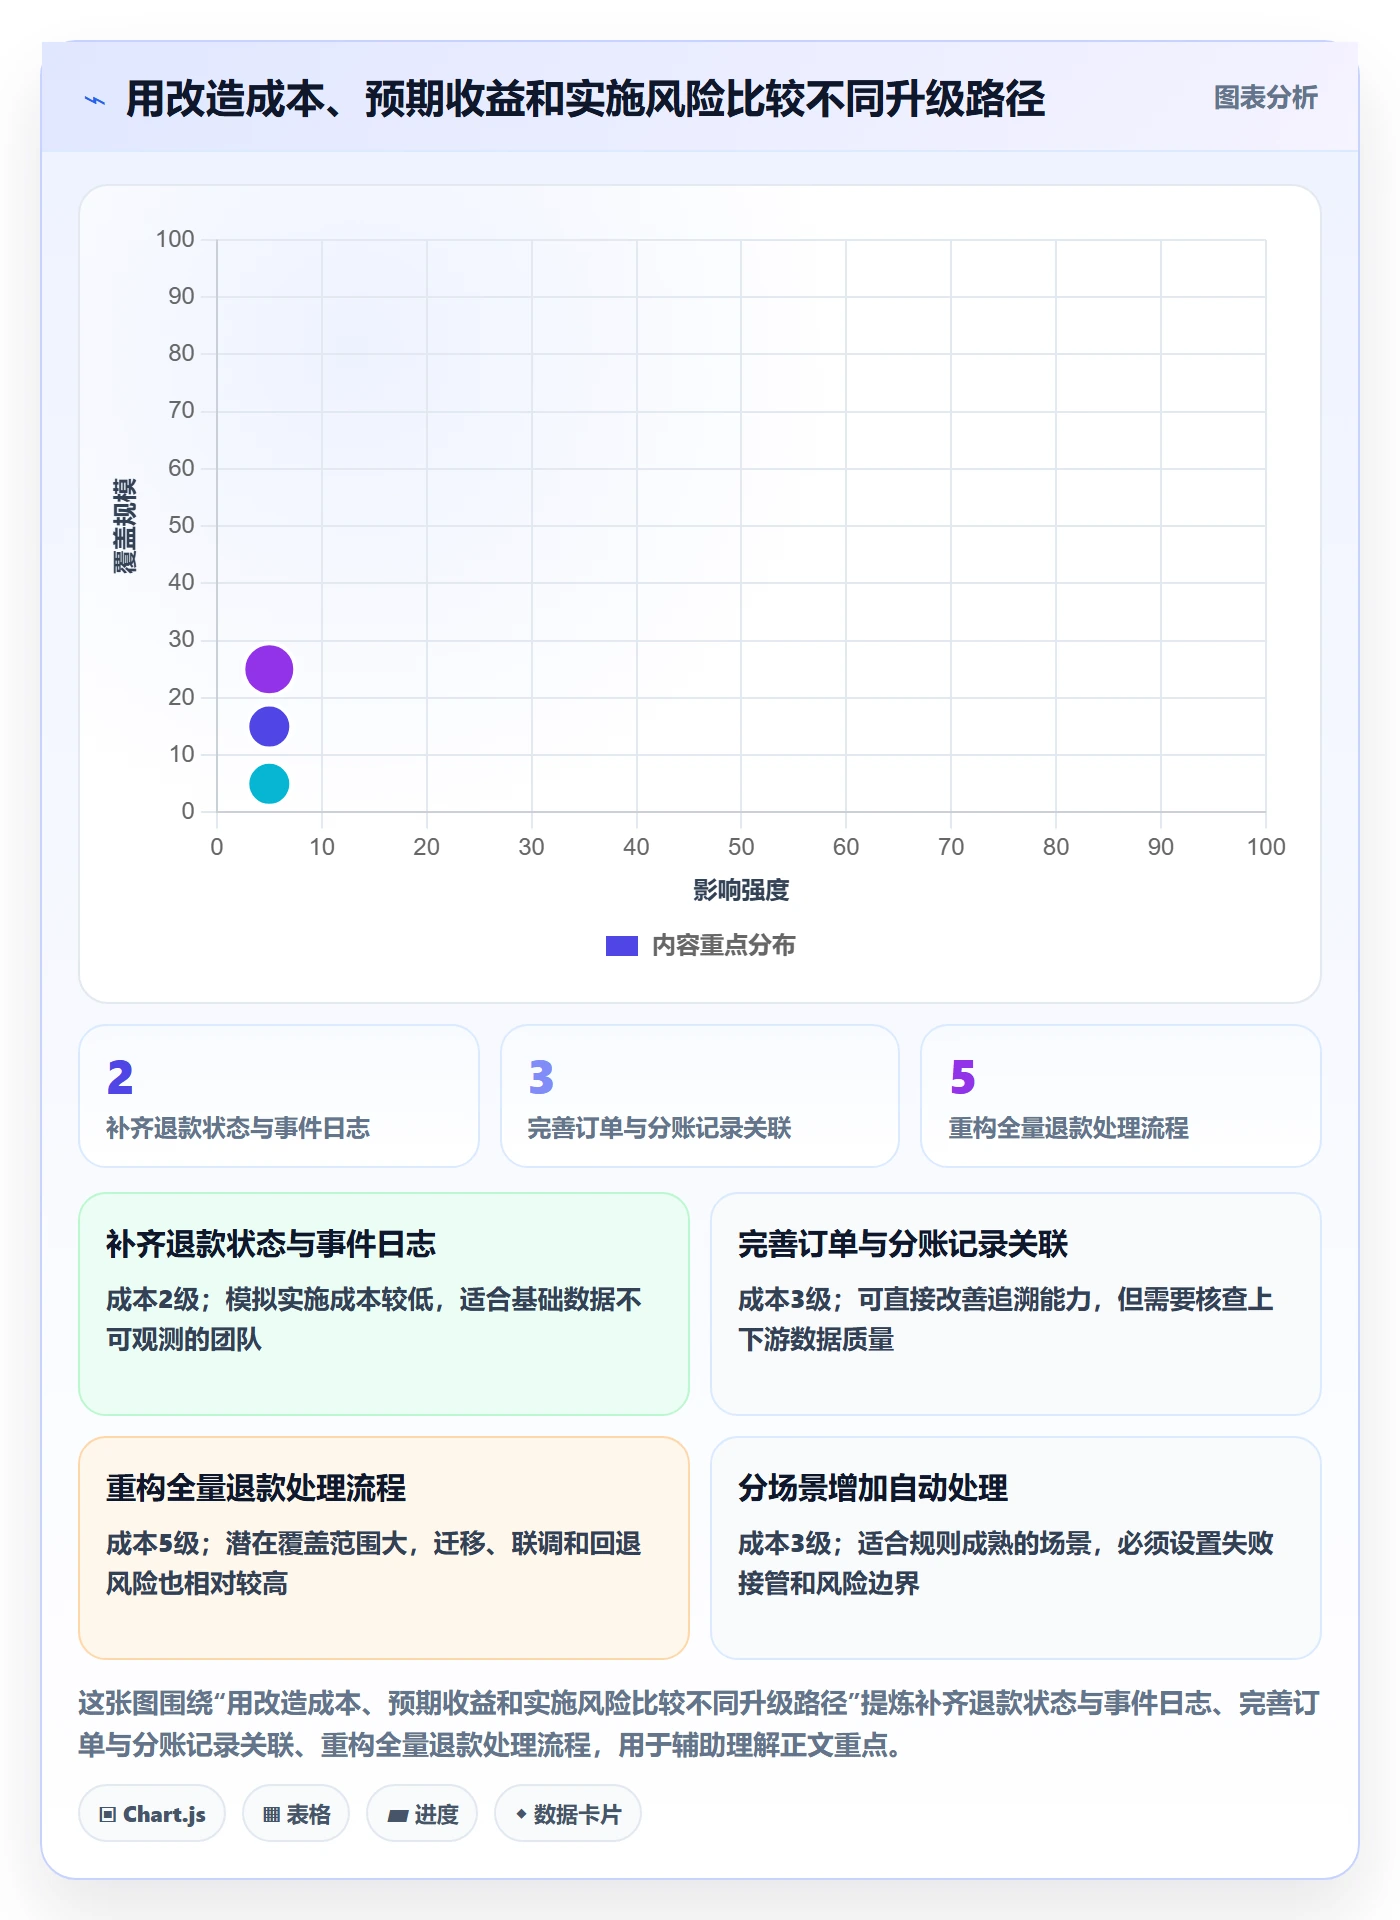
Task: Click the 内容重点分布 legend label
Action: coord(723,945)
